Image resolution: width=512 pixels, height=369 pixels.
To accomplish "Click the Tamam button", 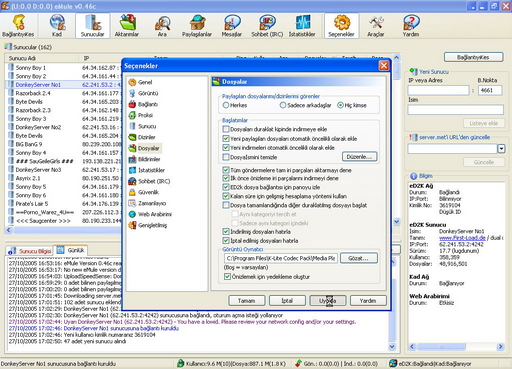I will [247, 301].
